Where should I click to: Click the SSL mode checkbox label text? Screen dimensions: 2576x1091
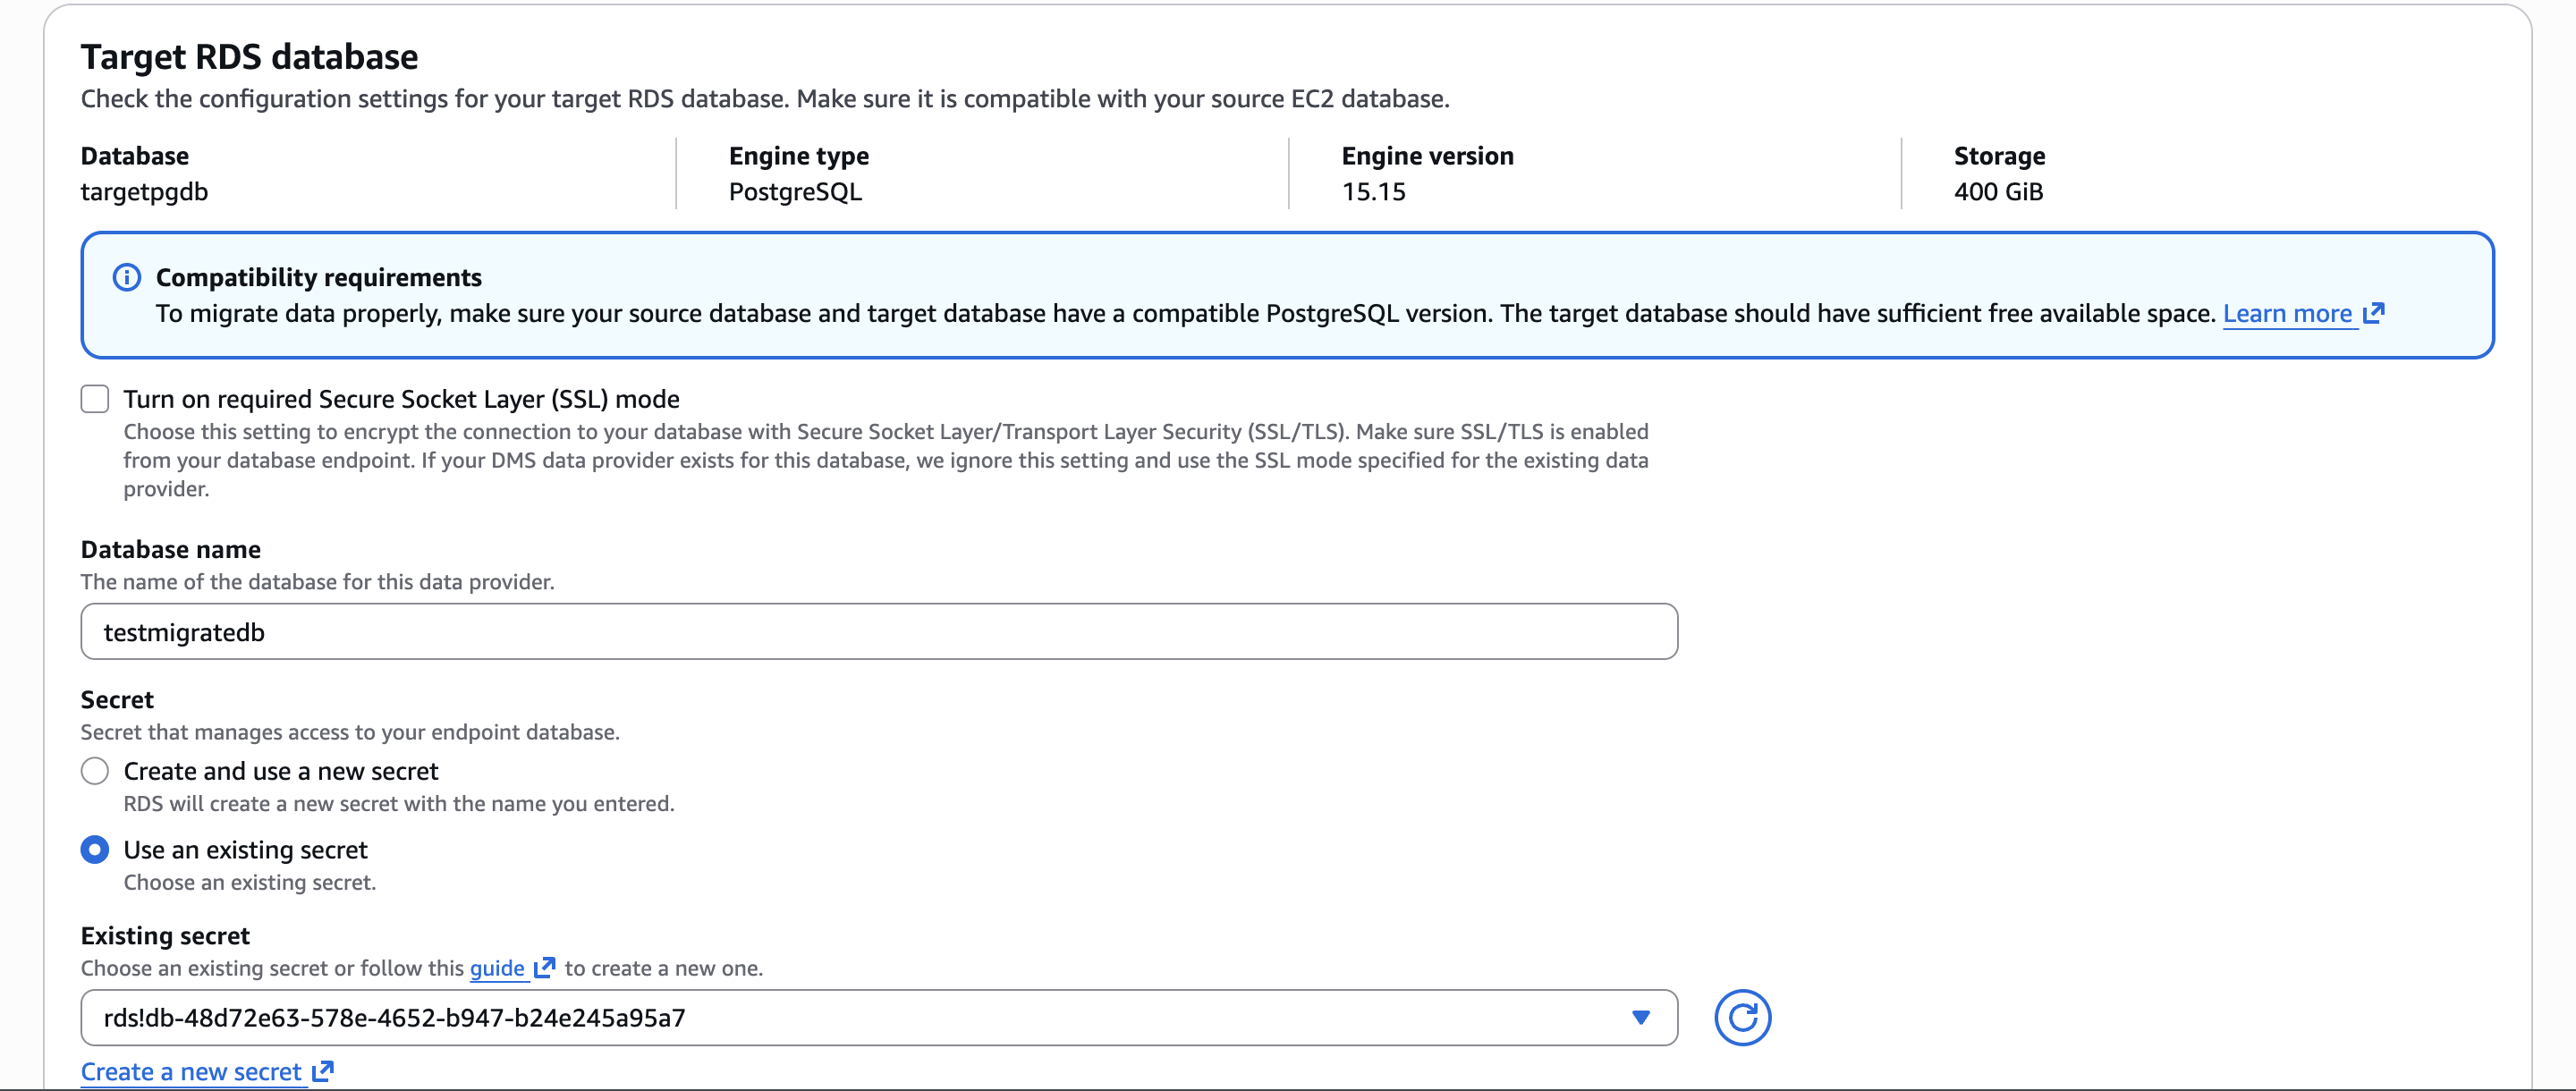click(x=401, y=399)
